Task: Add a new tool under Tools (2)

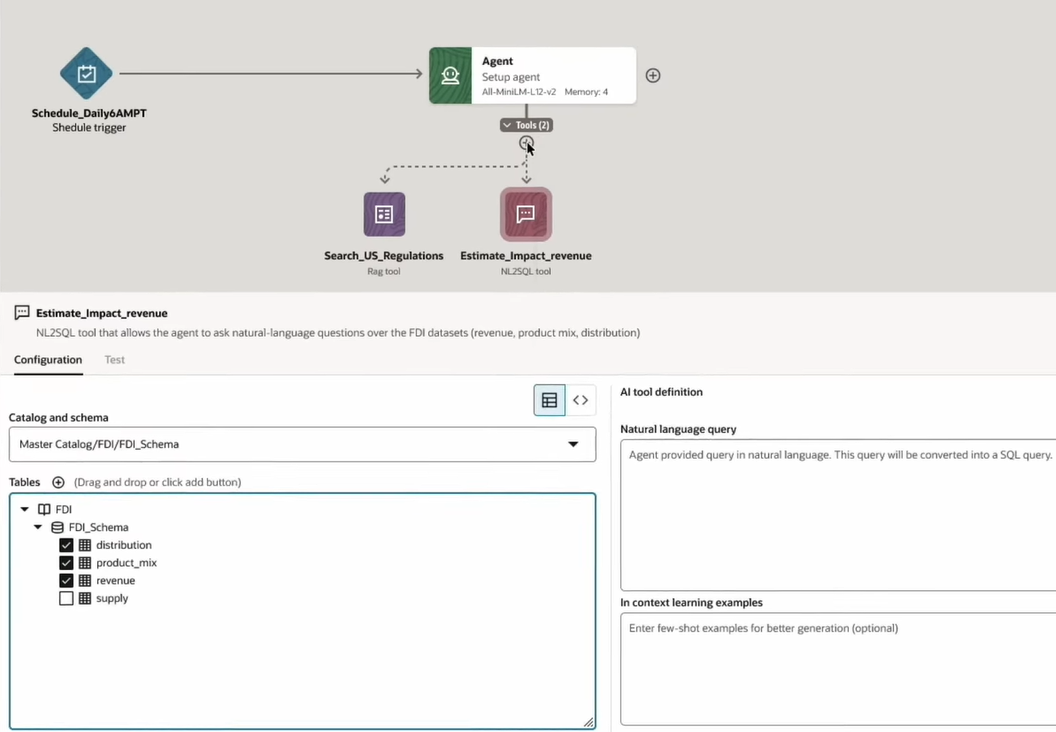Action: [x=526, y=143]
